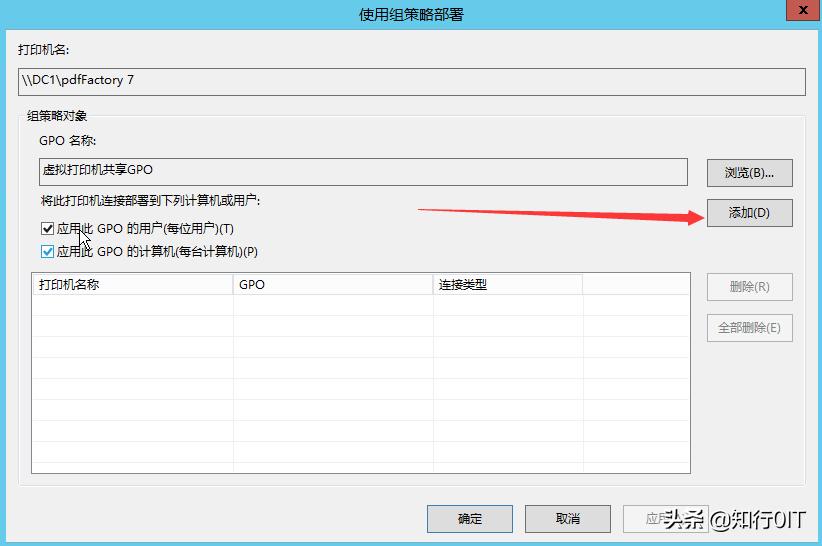
Task: Confirm with the 确定 button
Action: pos(470,519)
